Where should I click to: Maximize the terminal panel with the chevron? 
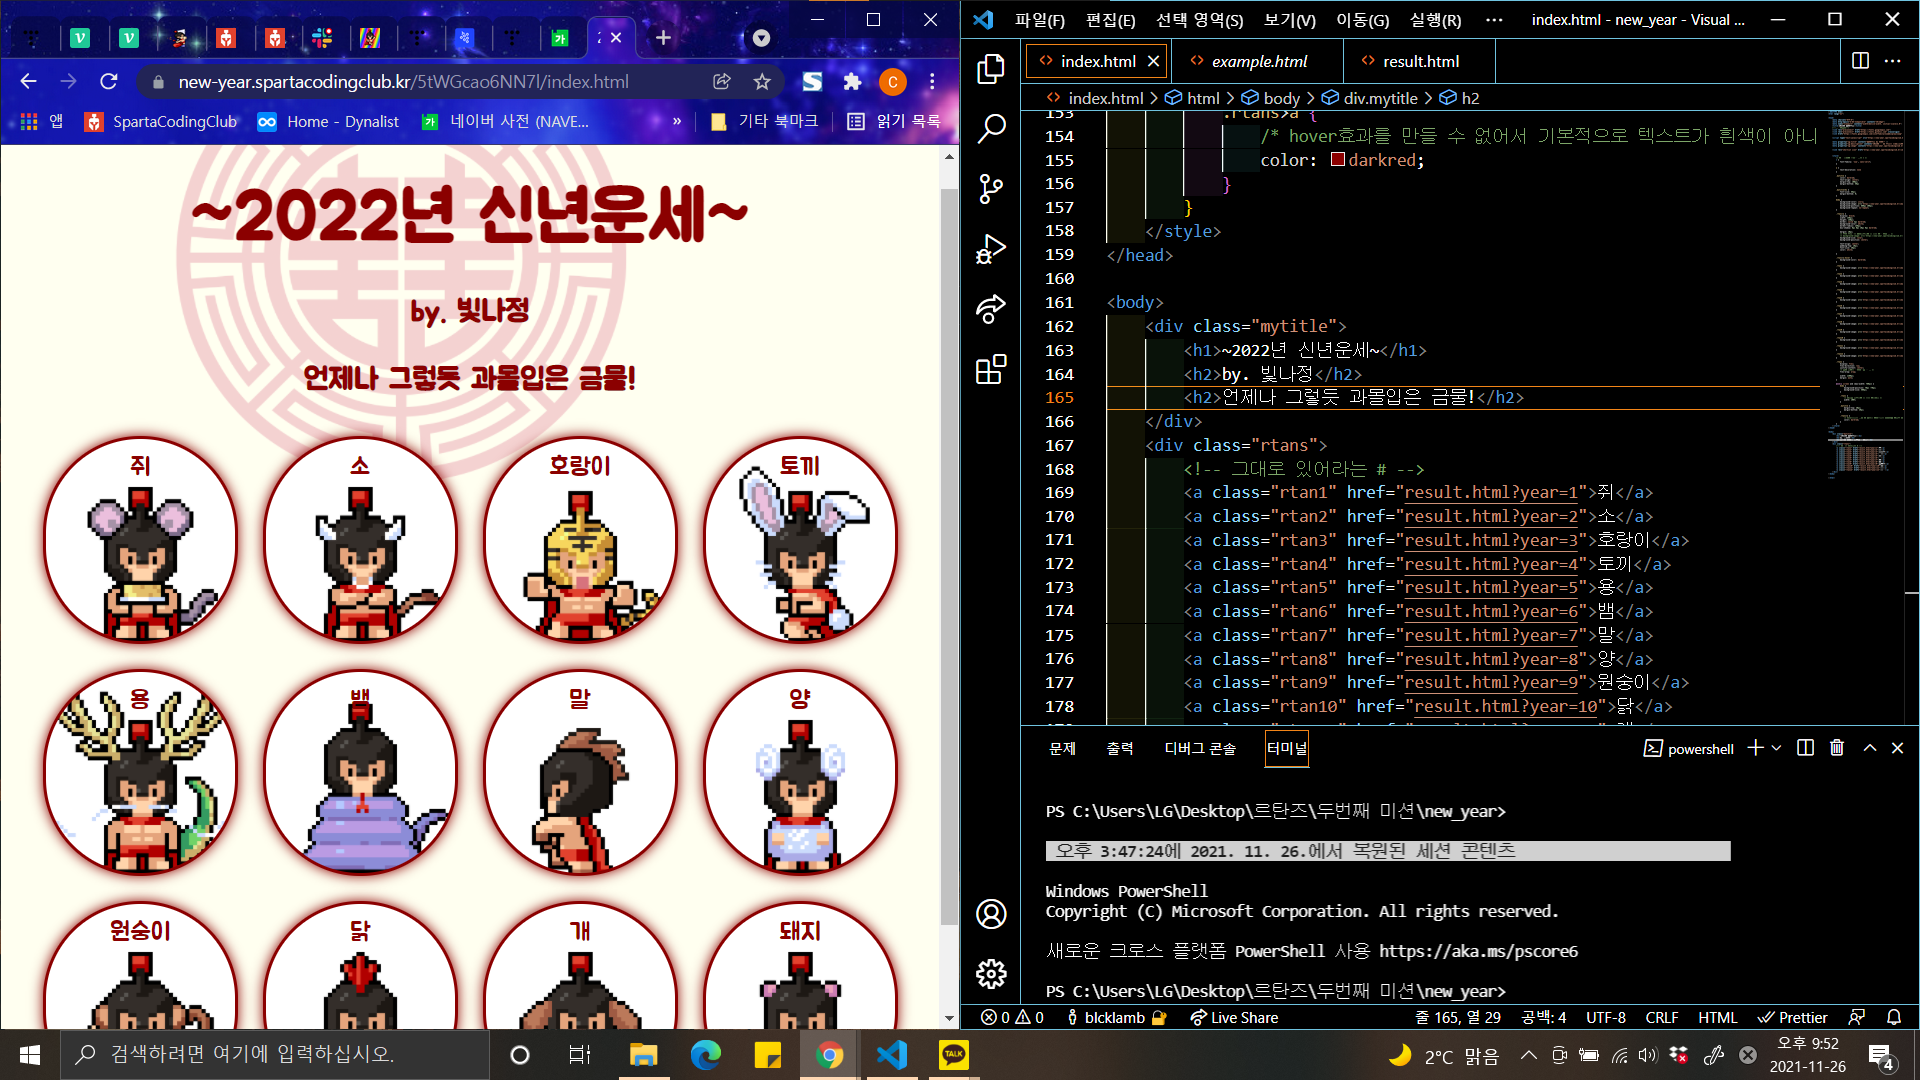point(1869,748)
